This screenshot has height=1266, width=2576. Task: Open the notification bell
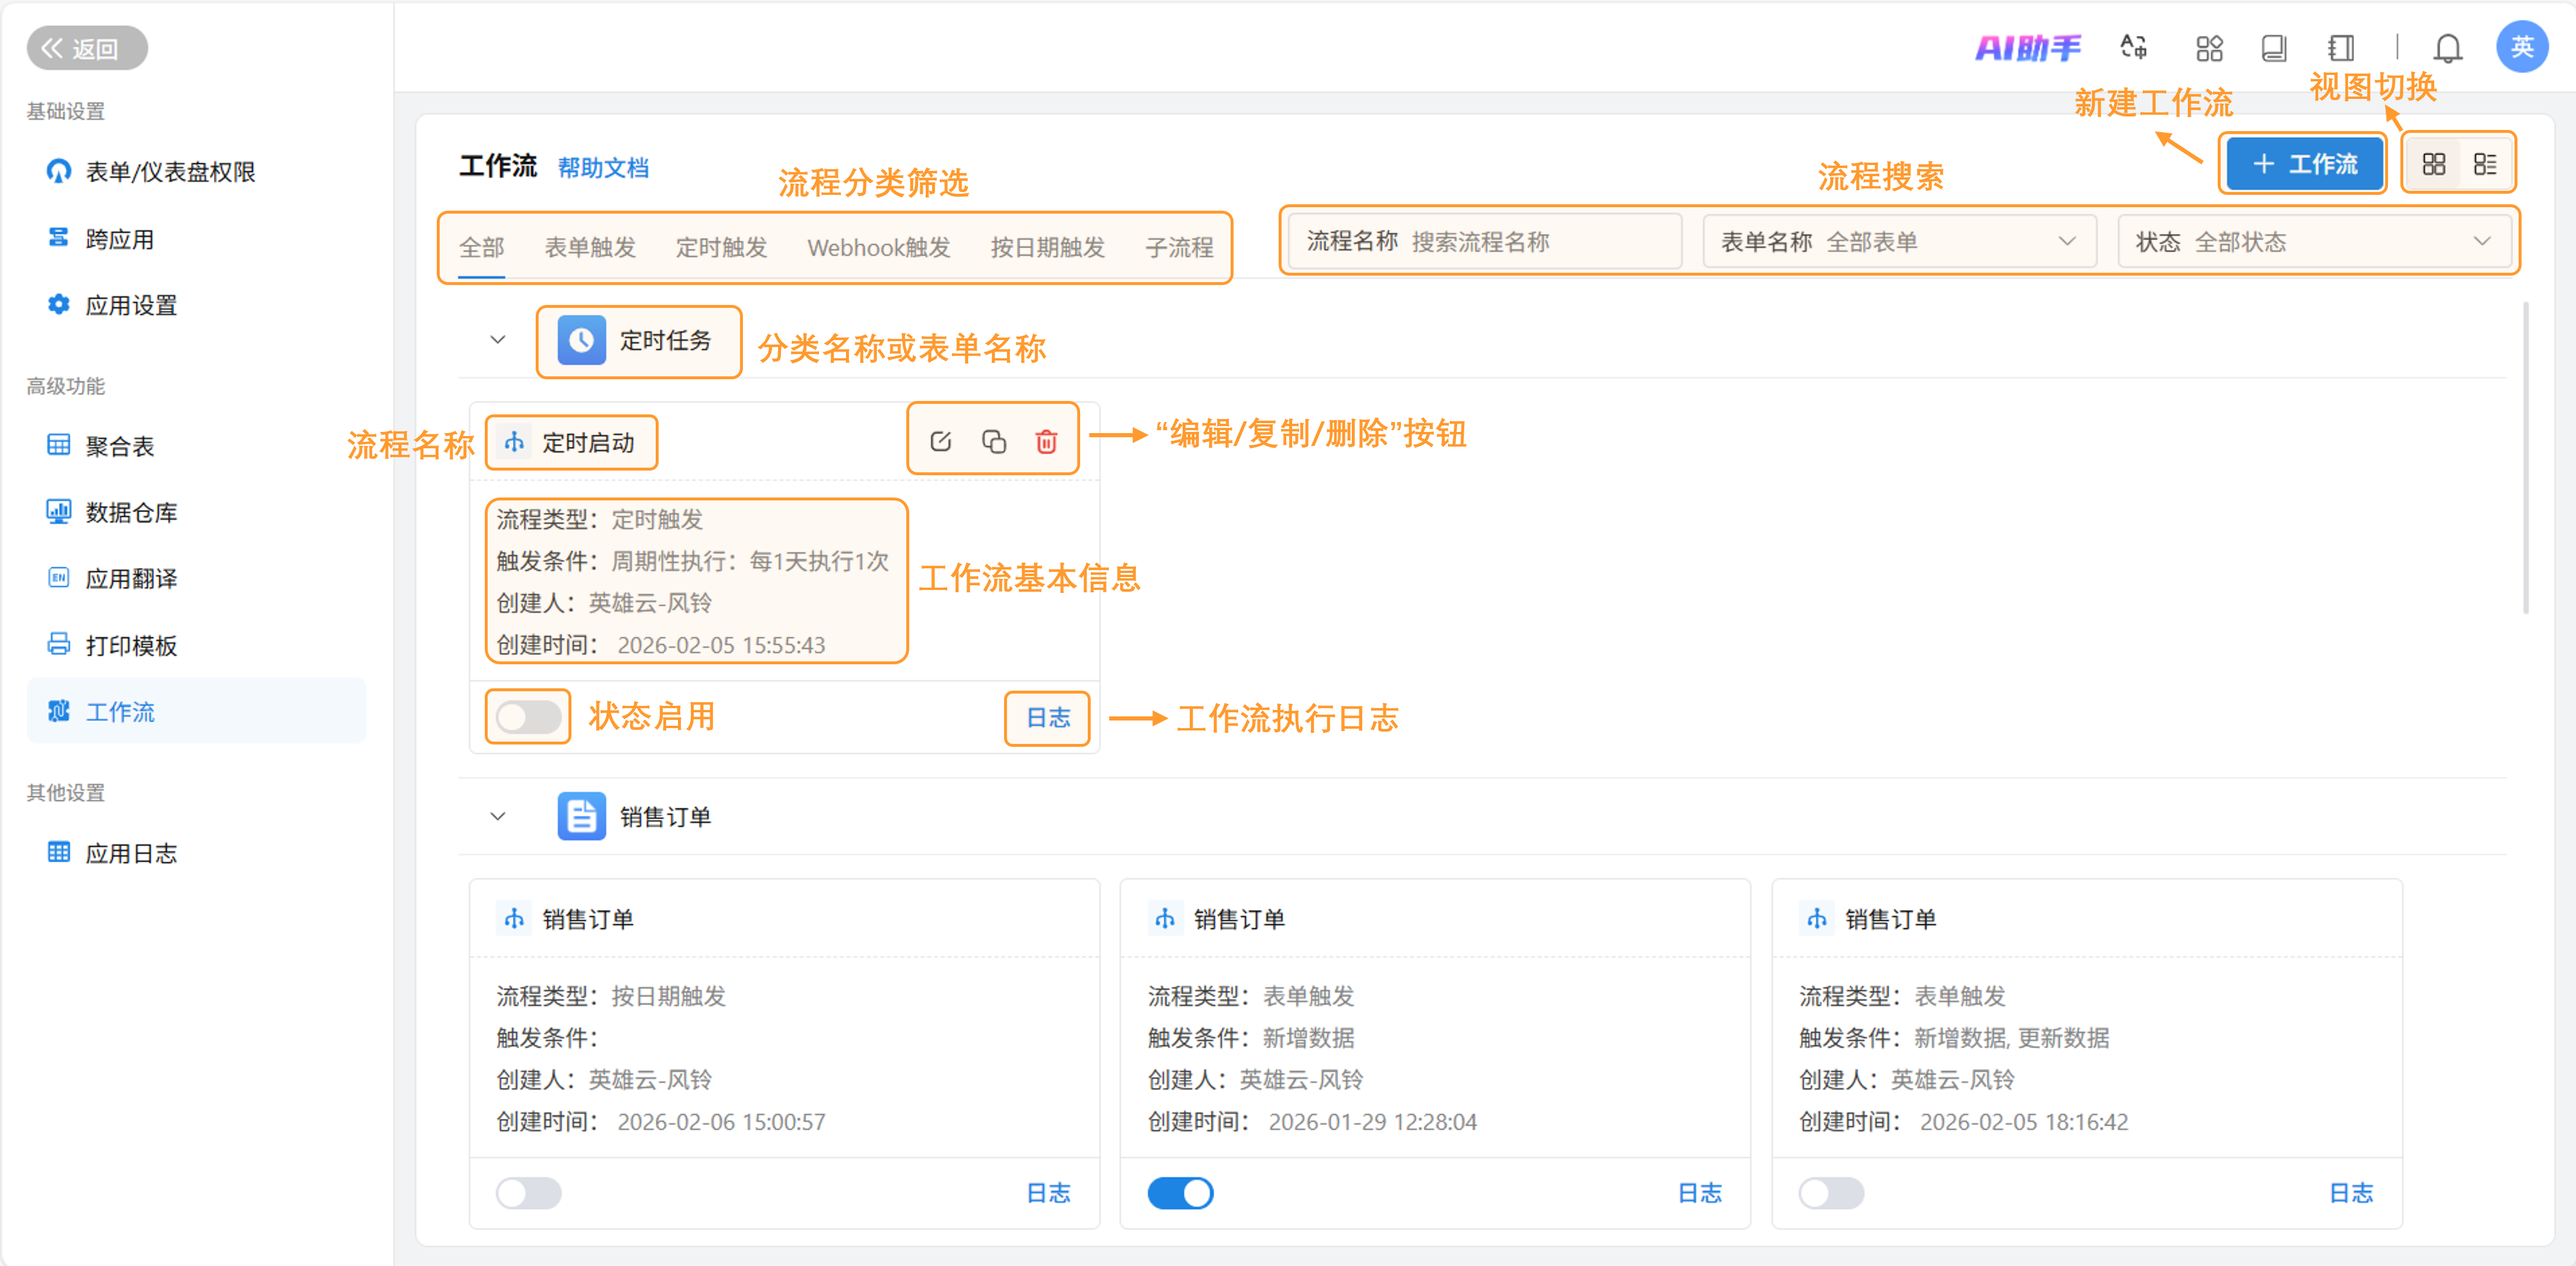pos(2447,48)
